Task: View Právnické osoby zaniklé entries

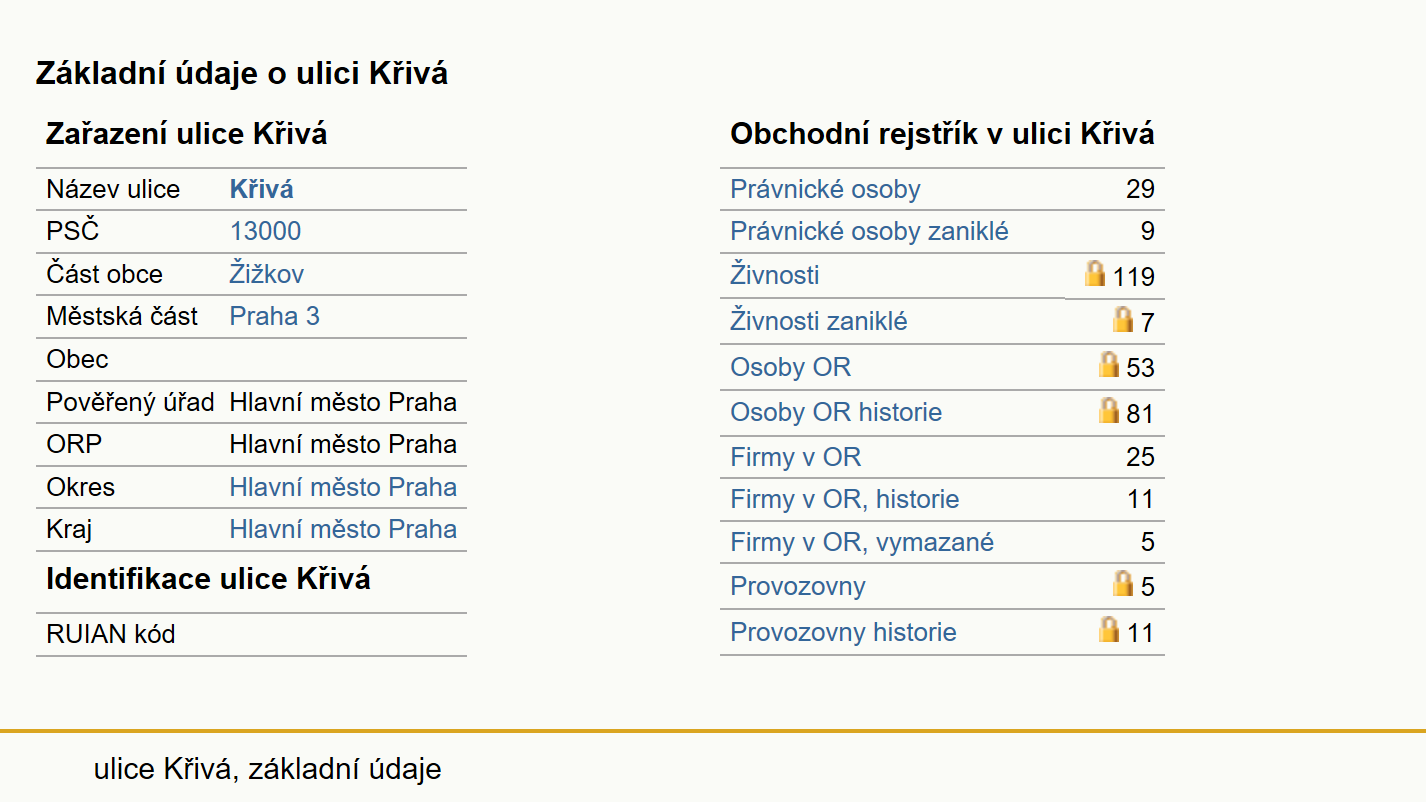Action: pyautogui.click(x=869, y=232)
